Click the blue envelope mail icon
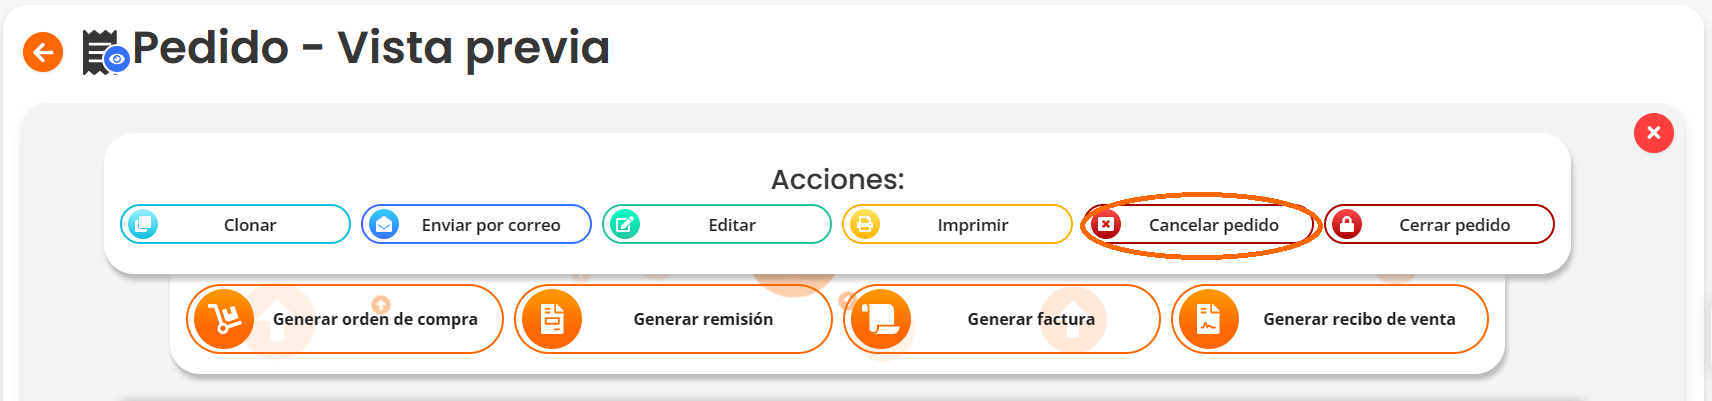This screenshot has width=1712, height=401. [x=384, y=224]
